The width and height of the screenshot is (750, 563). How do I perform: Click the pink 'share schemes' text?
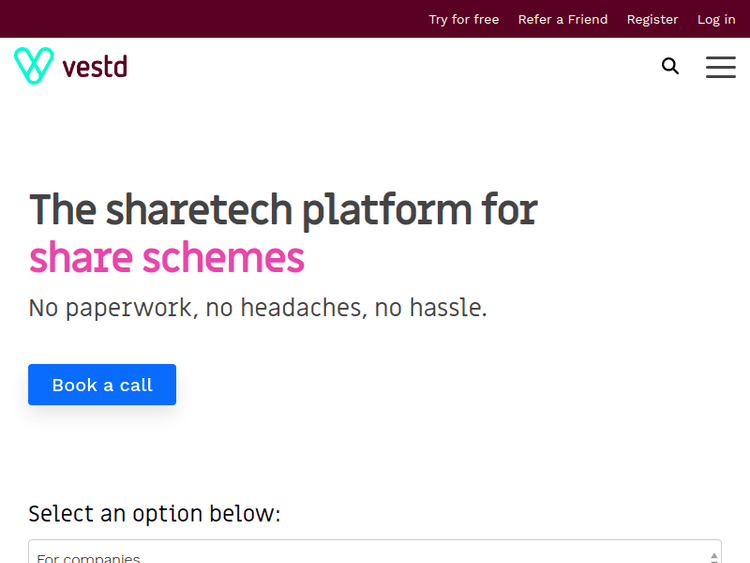click(x=167, y=258)
